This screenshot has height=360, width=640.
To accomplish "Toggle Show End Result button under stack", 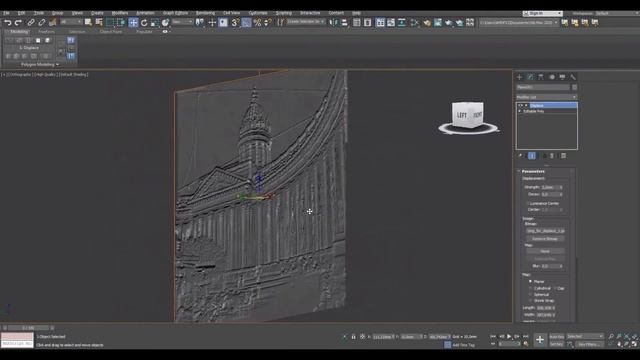I will (x=532, y=156).
